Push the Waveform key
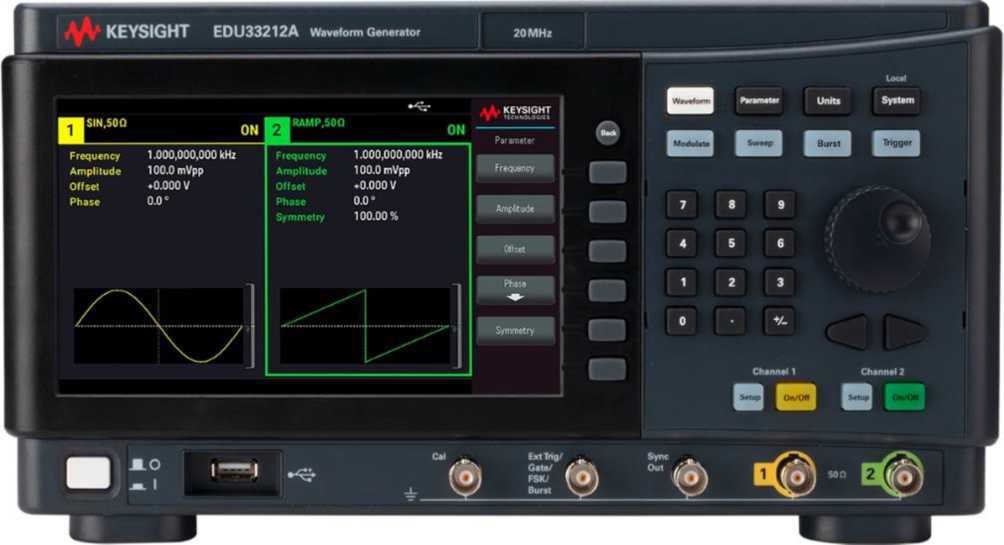Viewport: 1004px width, 545px height. tap(690, 101)
